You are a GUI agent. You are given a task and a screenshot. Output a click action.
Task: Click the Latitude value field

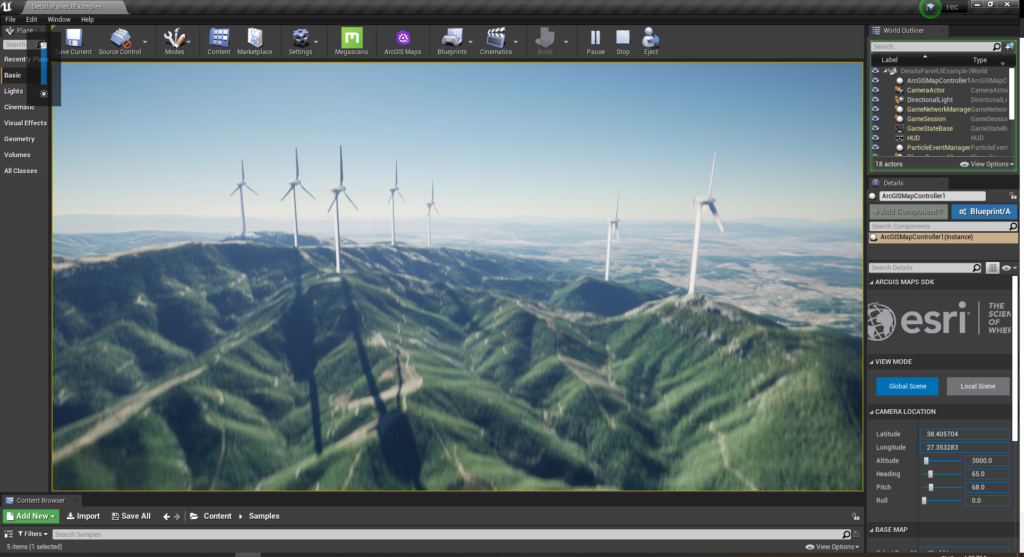tap(965, 434)
